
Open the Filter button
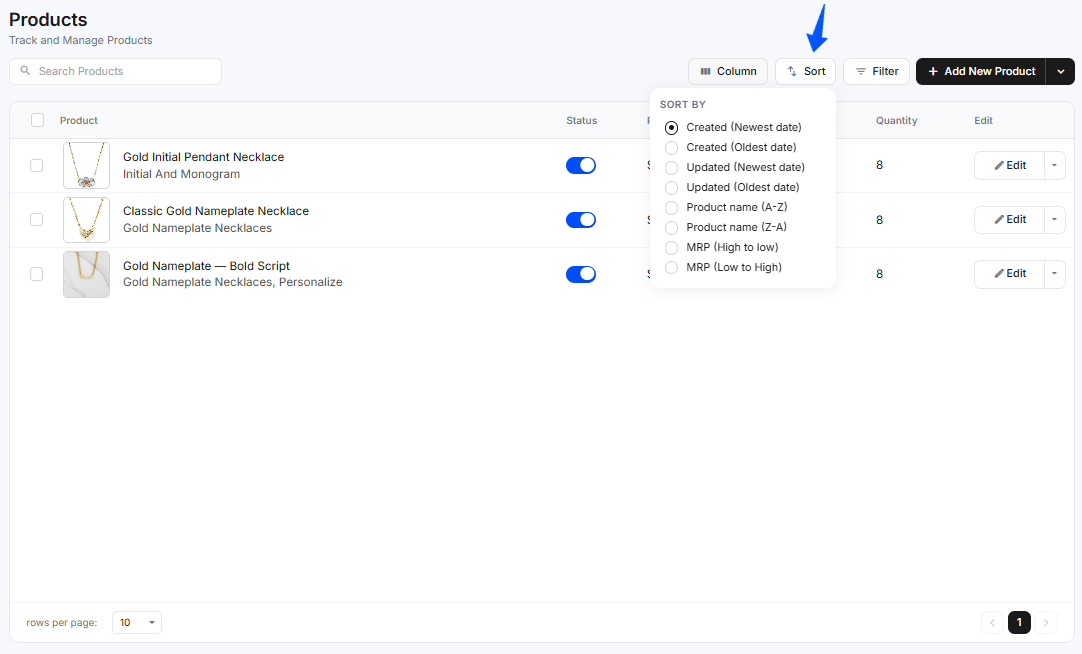(876, 71)
